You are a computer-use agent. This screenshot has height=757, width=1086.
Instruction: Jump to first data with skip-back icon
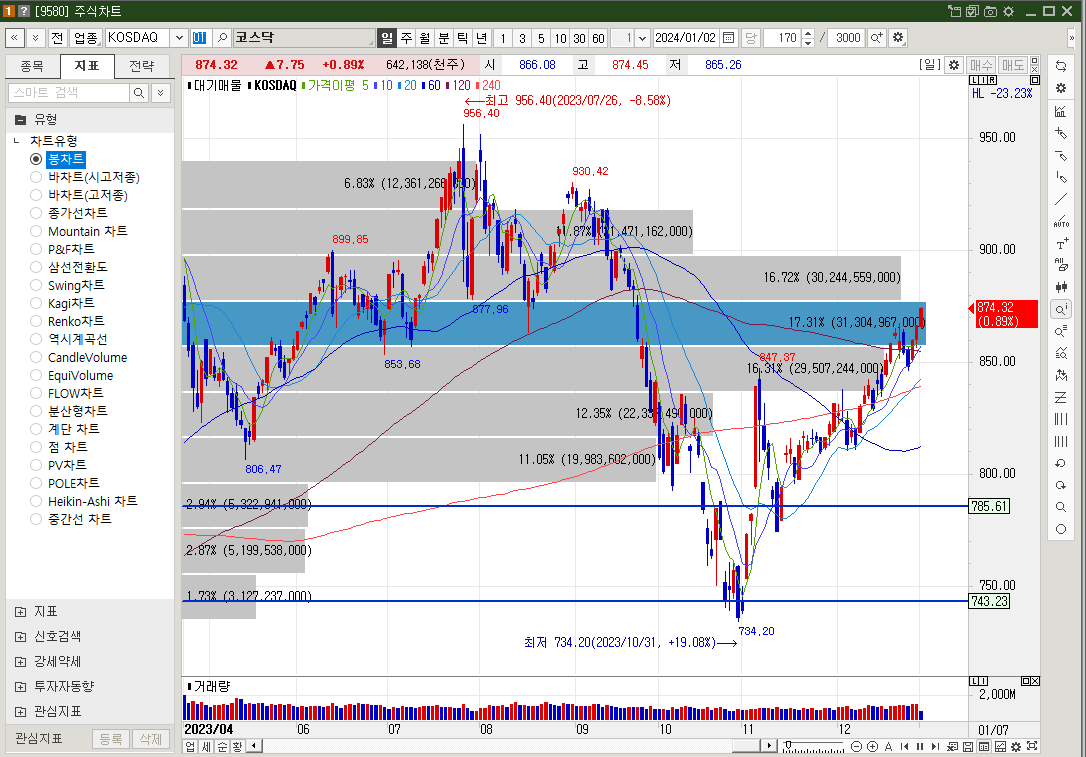904,747
